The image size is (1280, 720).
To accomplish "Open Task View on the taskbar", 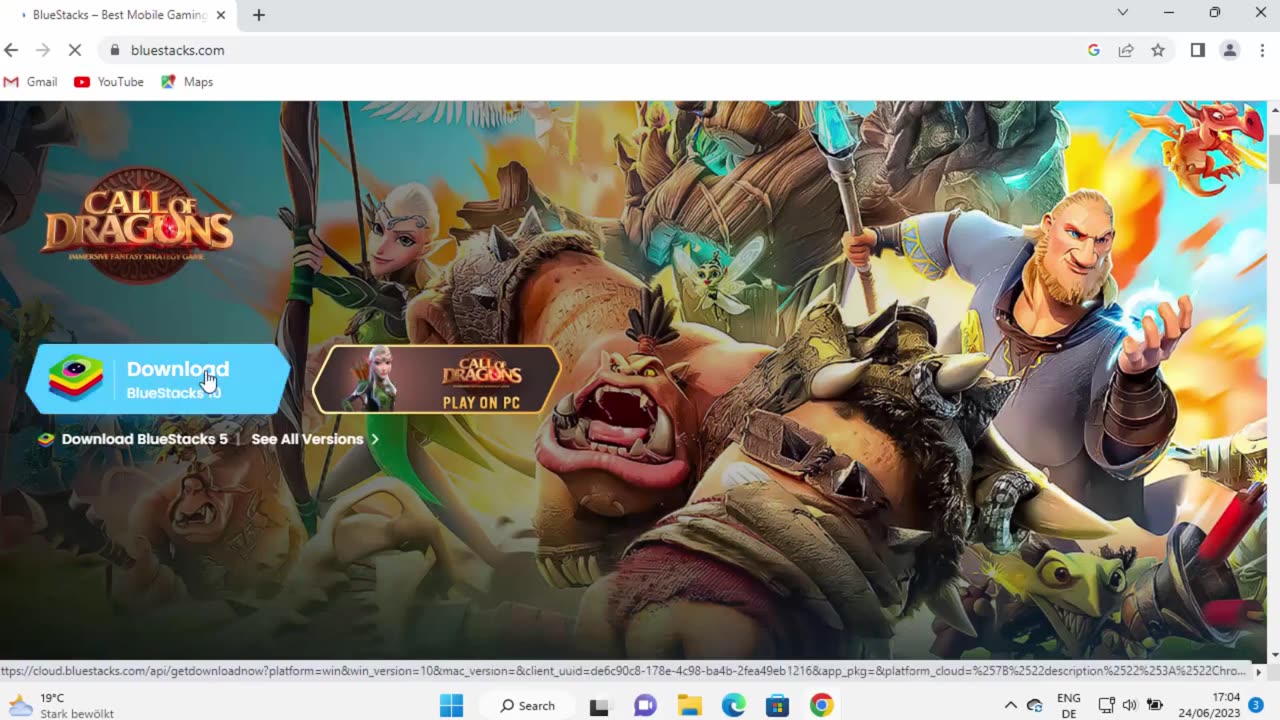I will pos(599,706).
